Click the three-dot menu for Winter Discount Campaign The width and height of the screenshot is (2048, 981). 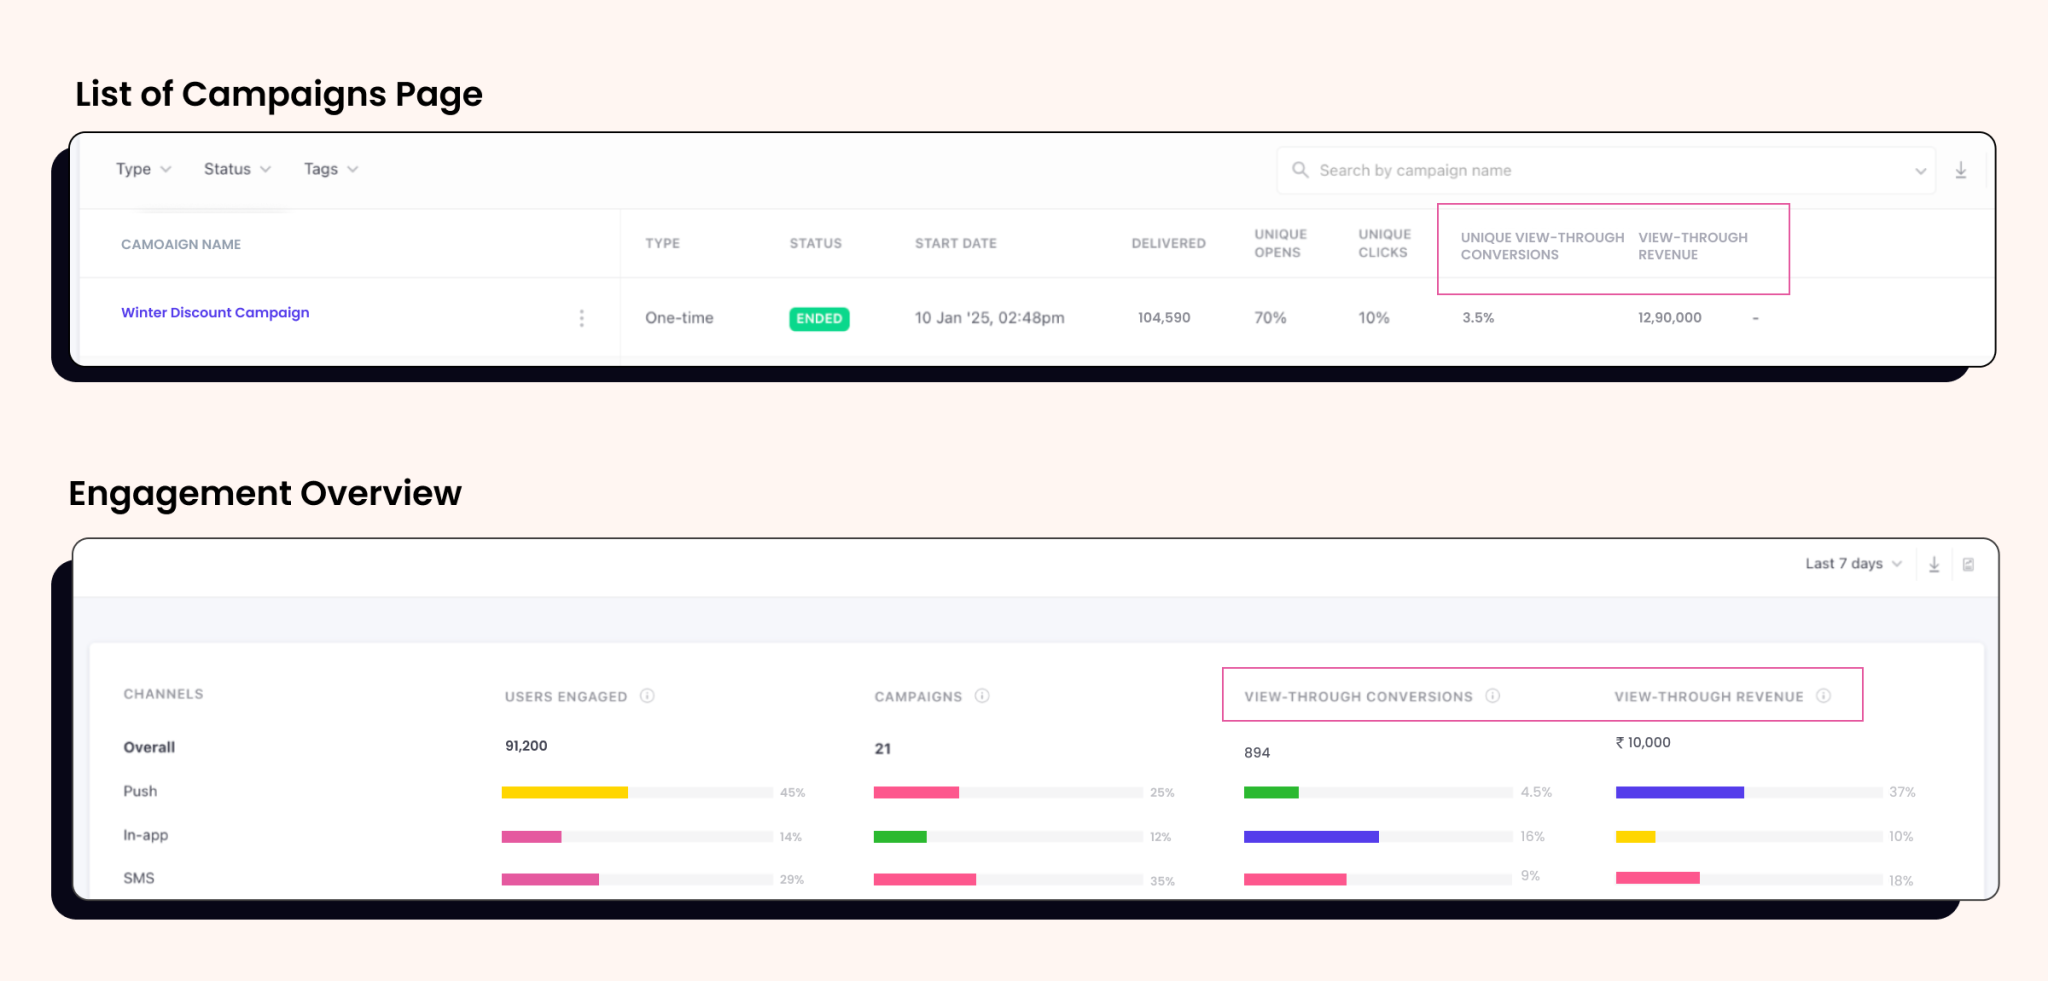(581, 318)
